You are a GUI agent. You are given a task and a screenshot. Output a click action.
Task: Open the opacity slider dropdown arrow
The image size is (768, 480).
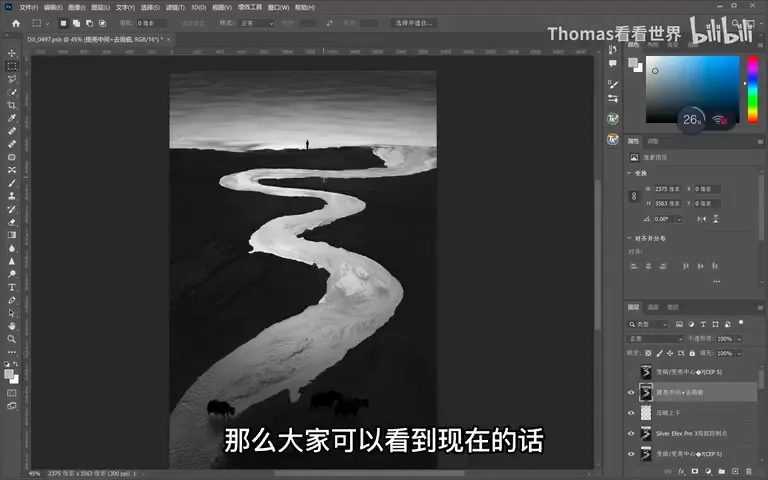pyautogui.click(x=739, y=339)
